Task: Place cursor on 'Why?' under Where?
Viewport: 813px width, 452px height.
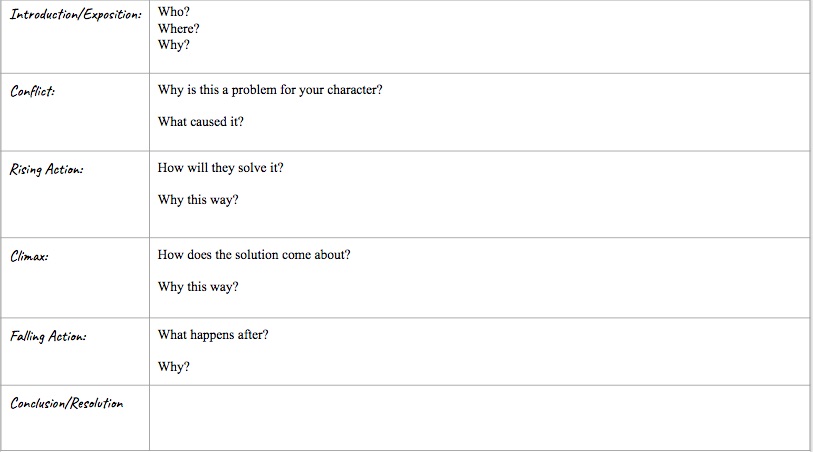Action: tap(174, 45)
